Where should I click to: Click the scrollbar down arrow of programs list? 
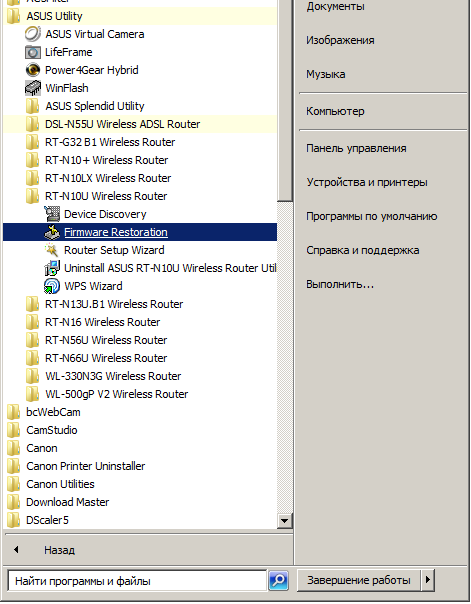[285, 521]
